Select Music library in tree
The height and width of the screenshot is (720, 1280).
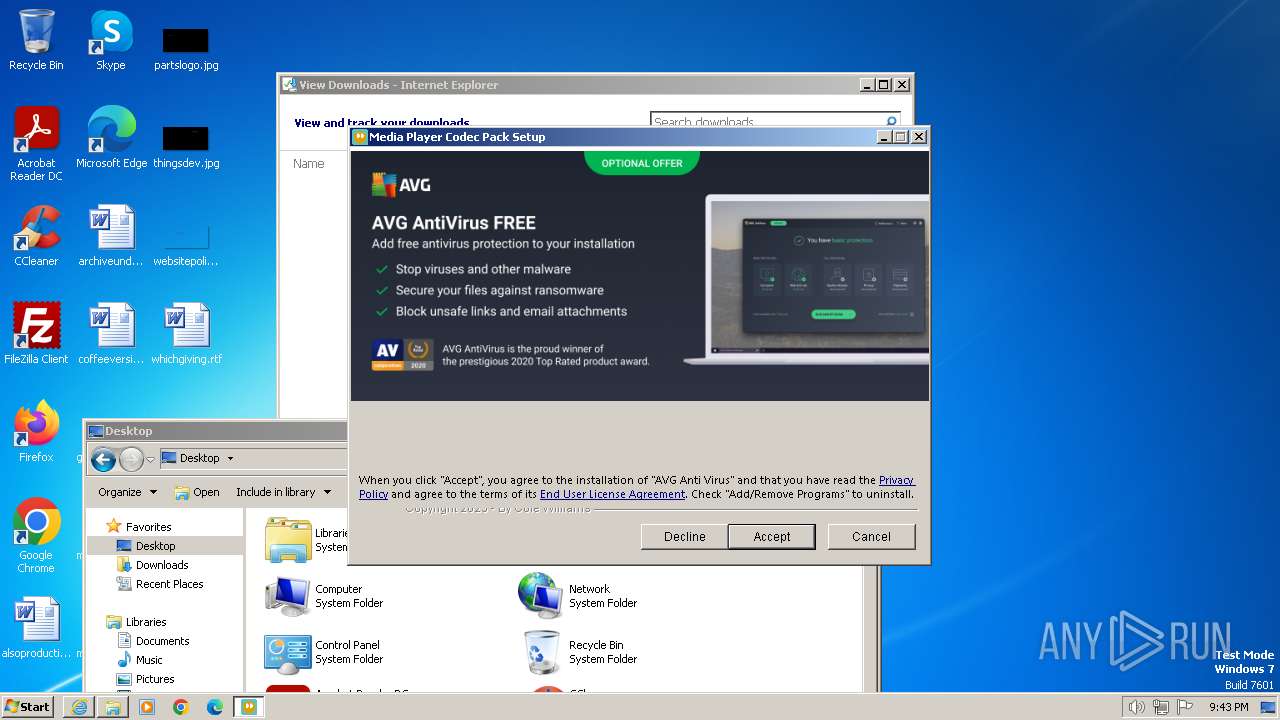(x=149, y=660)
